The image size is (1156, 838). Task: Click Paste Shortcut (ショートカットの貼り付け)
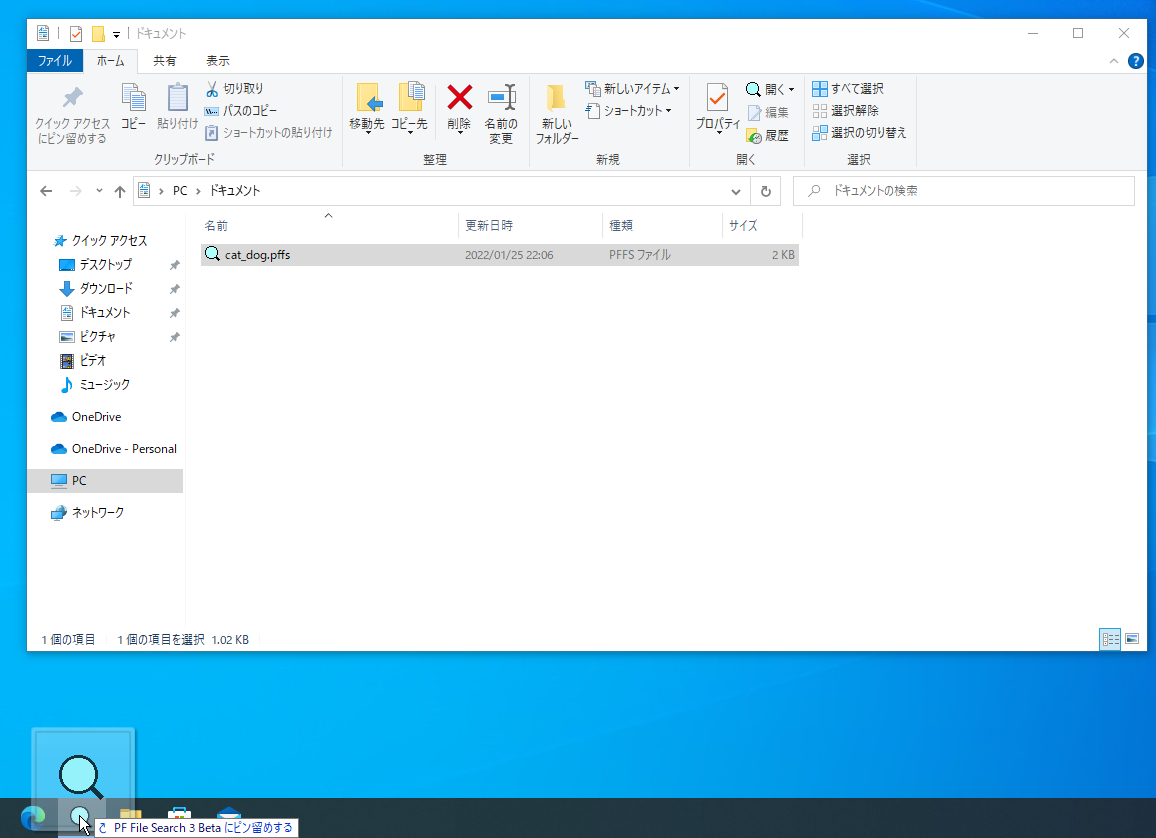pos(268,133)
